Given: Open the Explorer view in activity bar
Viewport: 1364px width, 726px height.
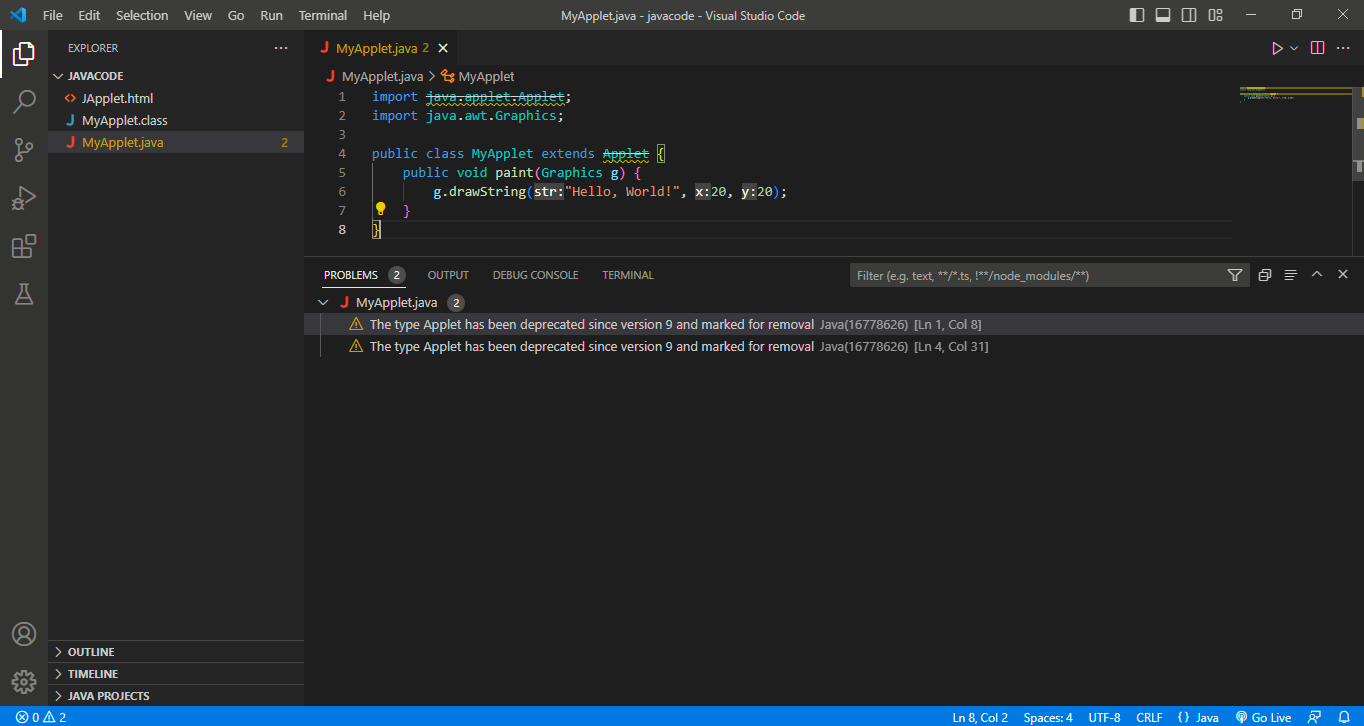Looking at the screenshot, I should (24, 54).
